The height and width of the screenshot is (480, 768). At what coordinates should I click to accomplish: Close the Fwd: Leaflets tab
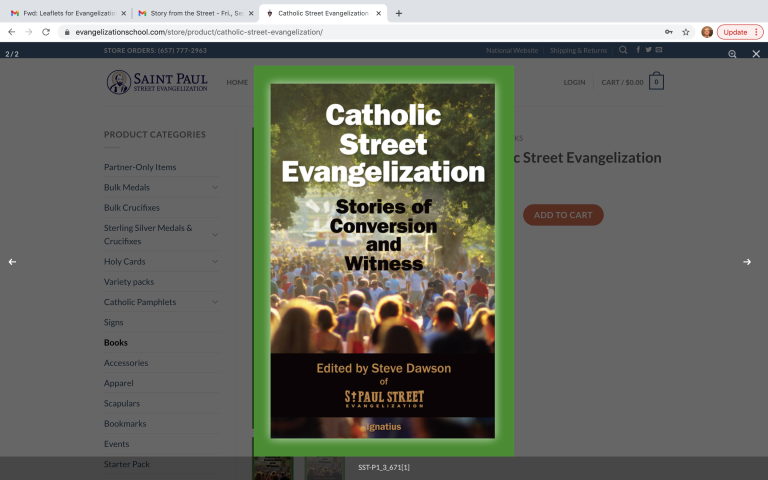[123, 13]
